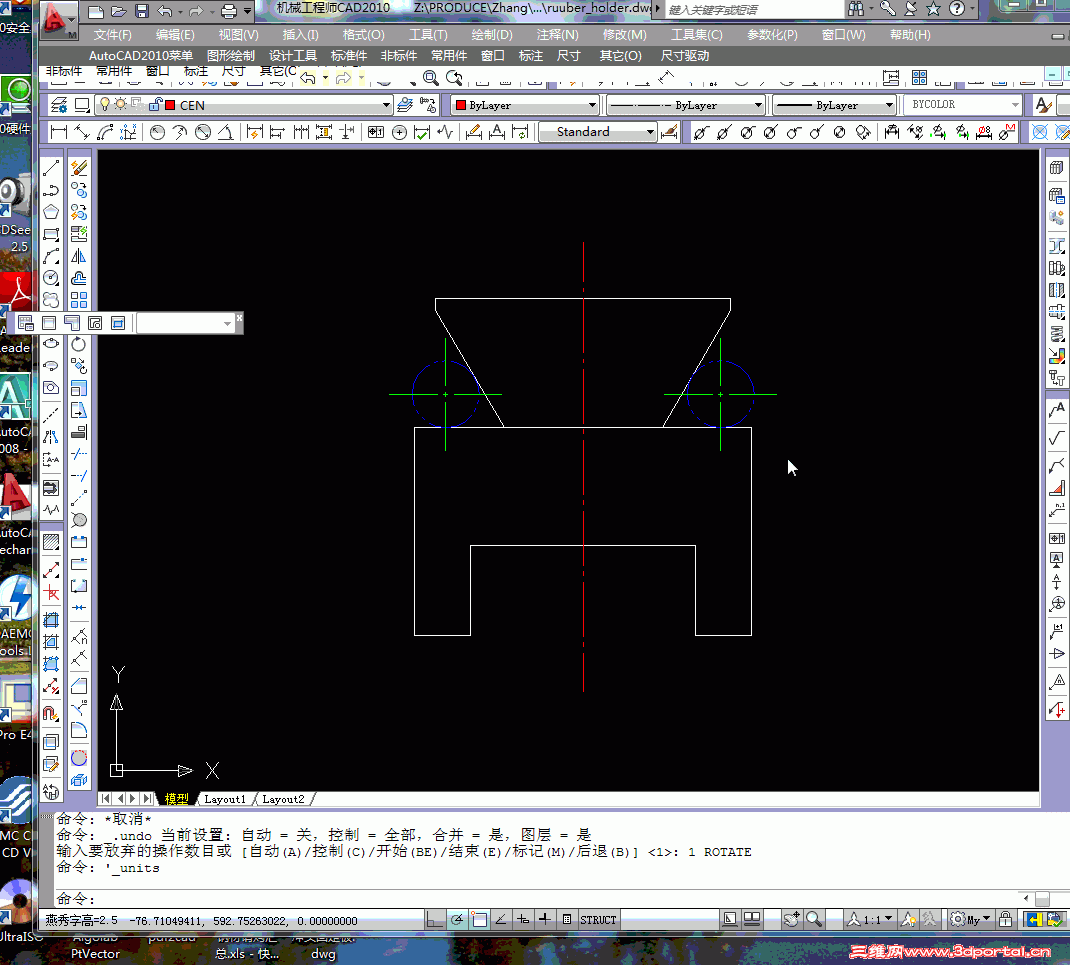Open the 修改(M) menu
The width and height of the screenshot is (1070, 965).
[x=624, y=35]
